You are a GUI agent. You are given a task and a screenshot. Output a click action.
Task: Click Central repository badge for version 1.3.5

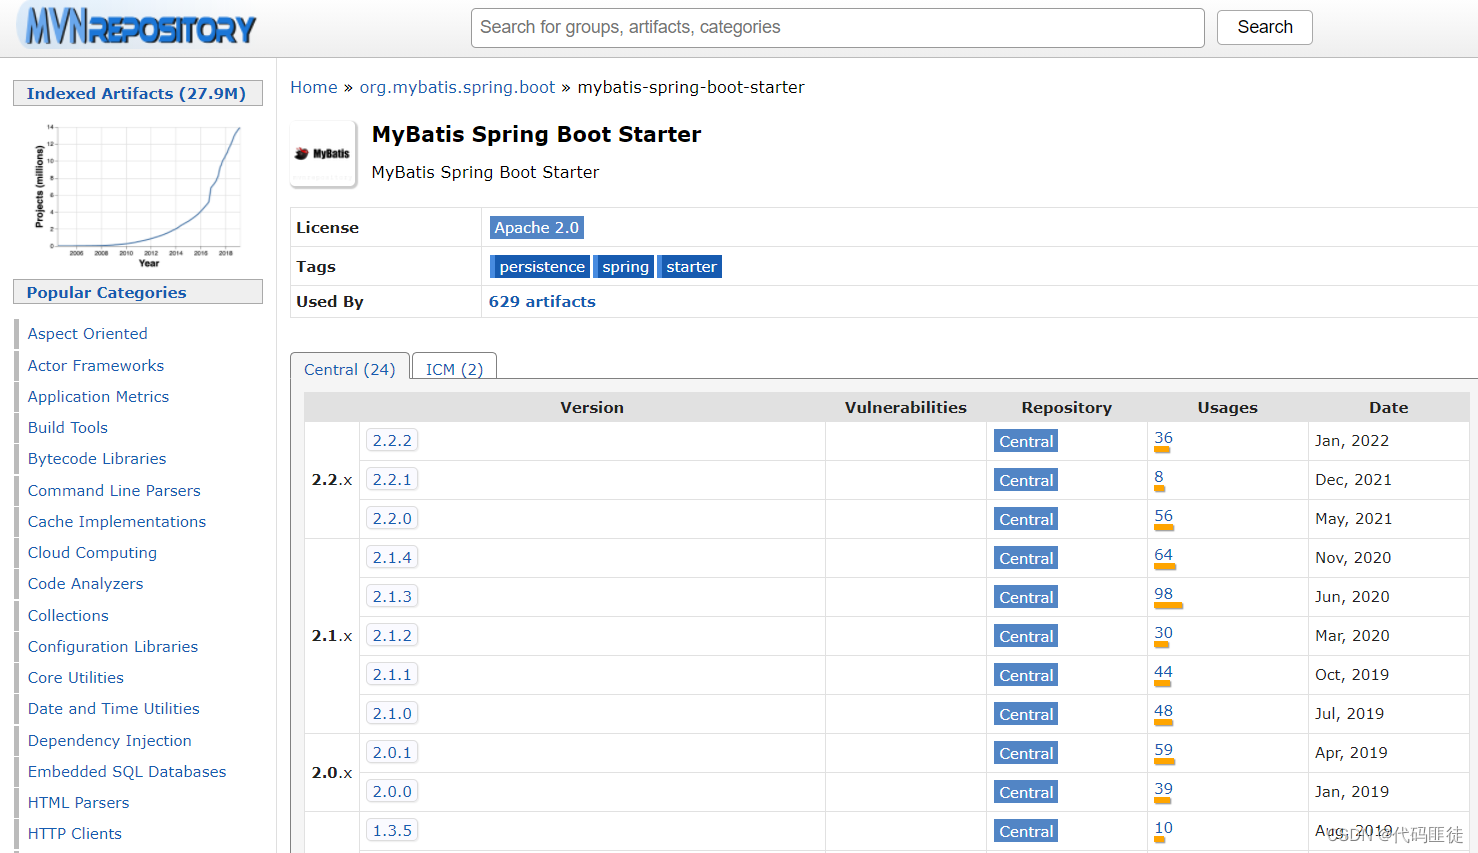point(1026,831)
